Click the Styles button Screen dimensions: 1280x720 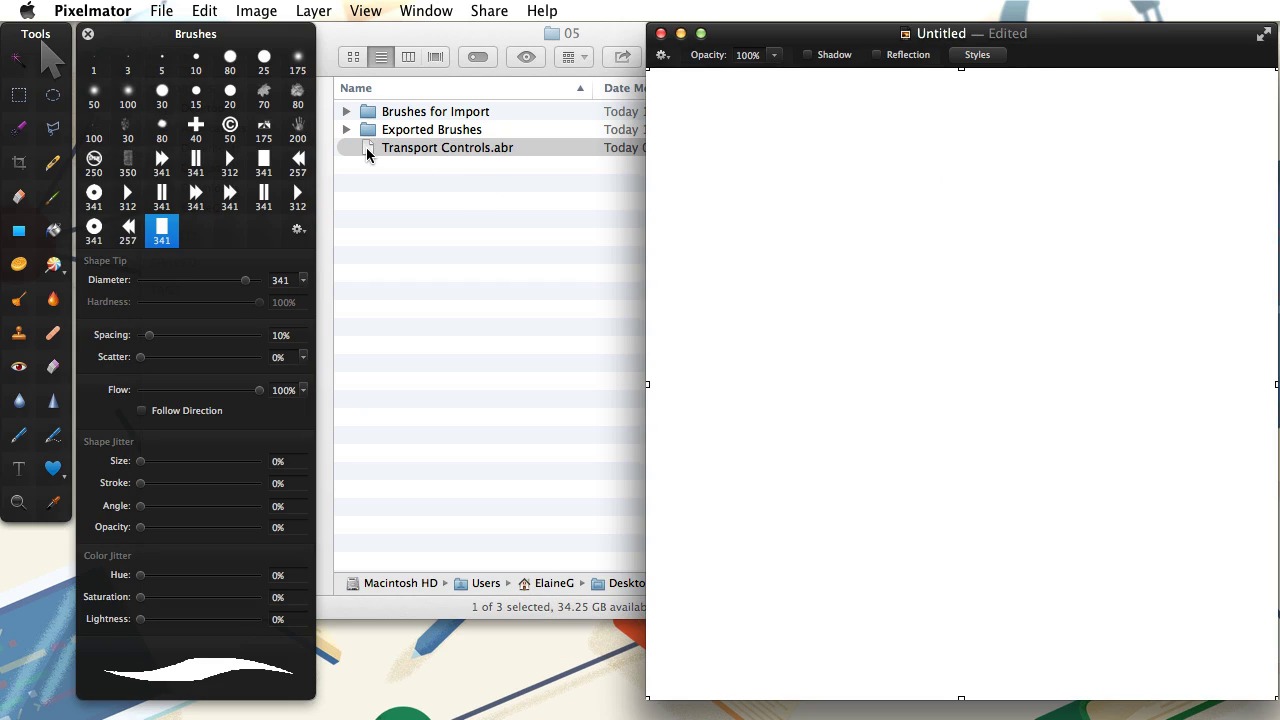(977, 55)
